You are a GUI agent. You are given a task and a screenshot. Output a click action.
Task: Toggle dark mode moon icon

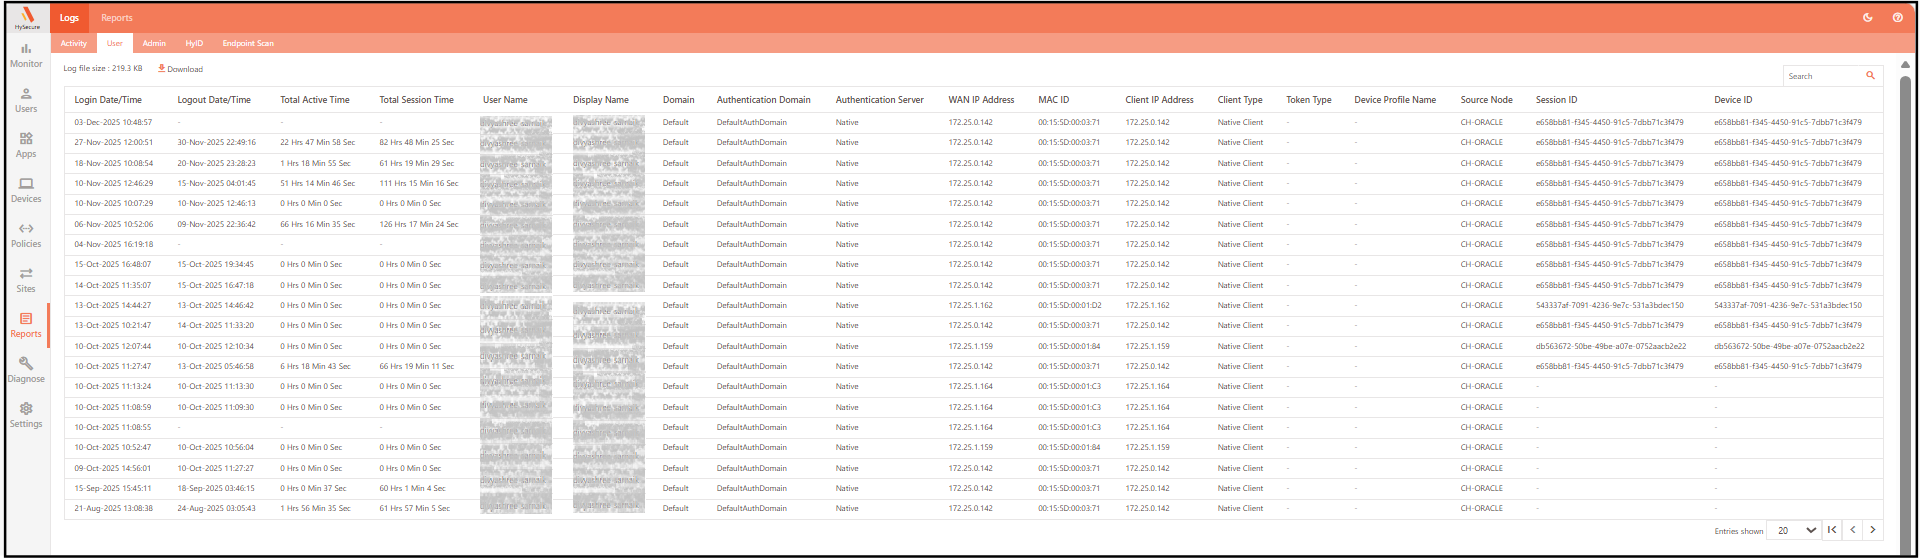click(1867, 17)
